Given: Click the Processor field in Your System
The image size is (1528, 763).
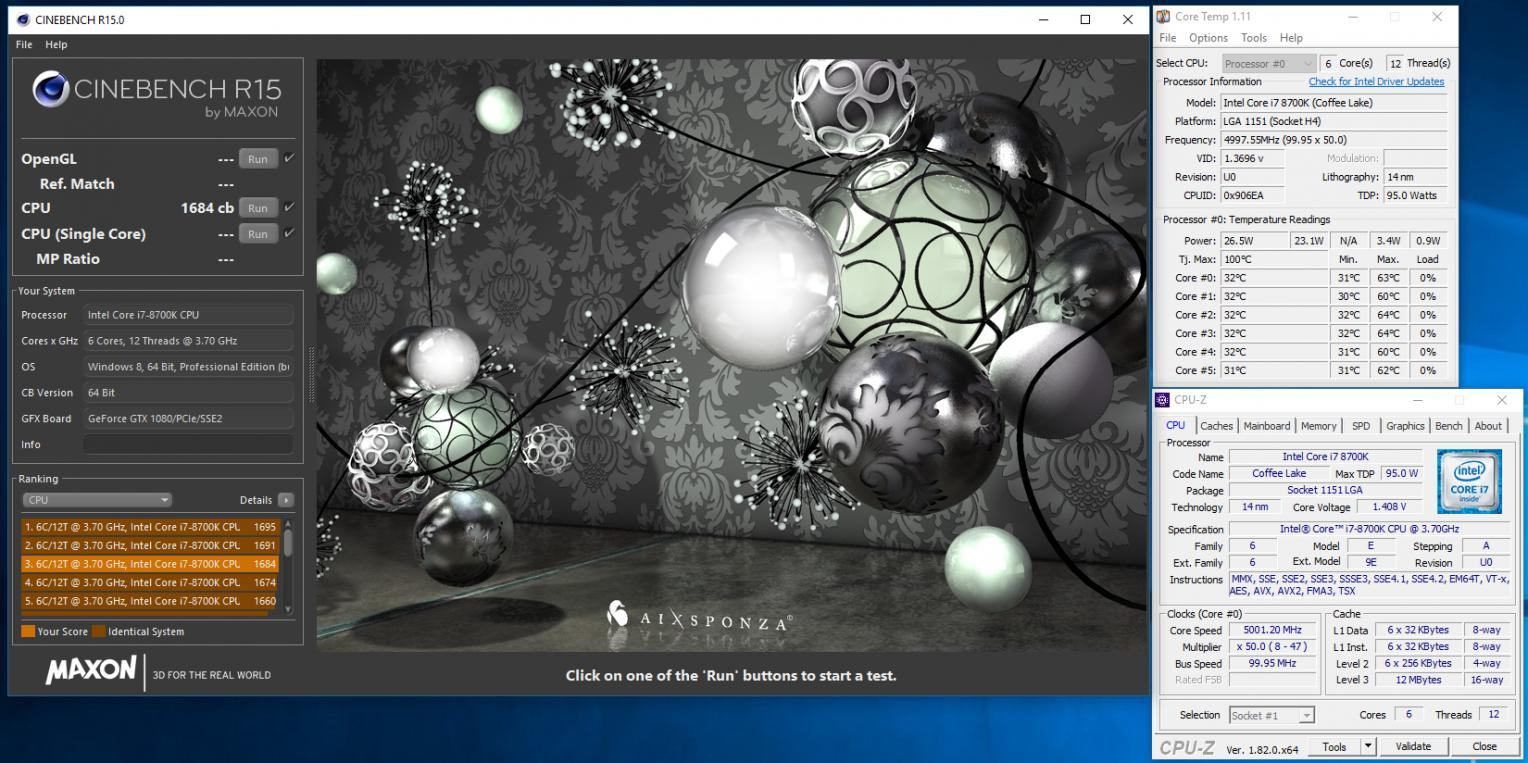Looking at the screenshot, I should (188, 315).
